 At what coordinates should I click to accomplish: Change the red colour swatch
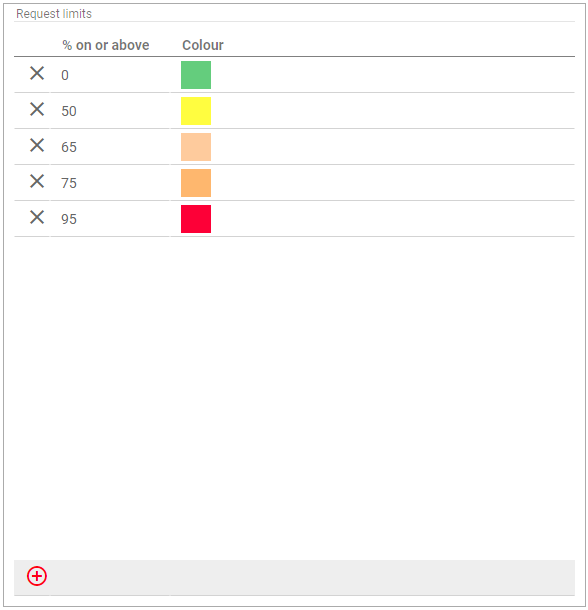click(x=196, y=219)
